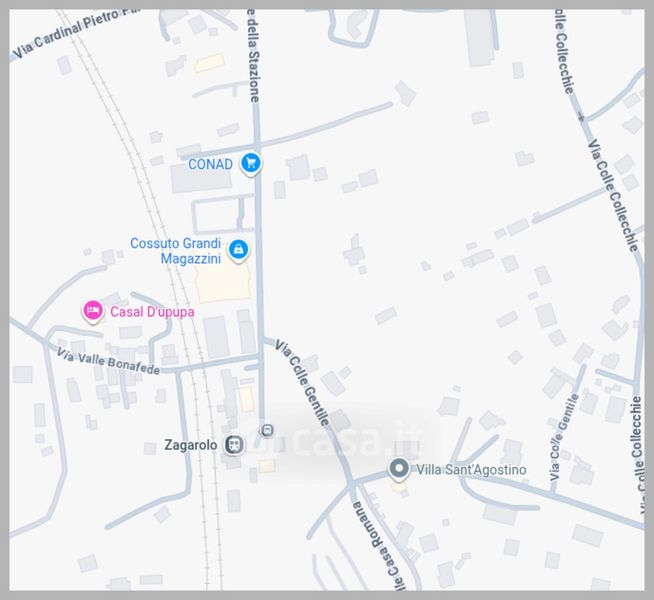The height and width of the screenshot is (600, 654).
Task: Open the Casal D'upupa hotel marker
Action: 93,311
